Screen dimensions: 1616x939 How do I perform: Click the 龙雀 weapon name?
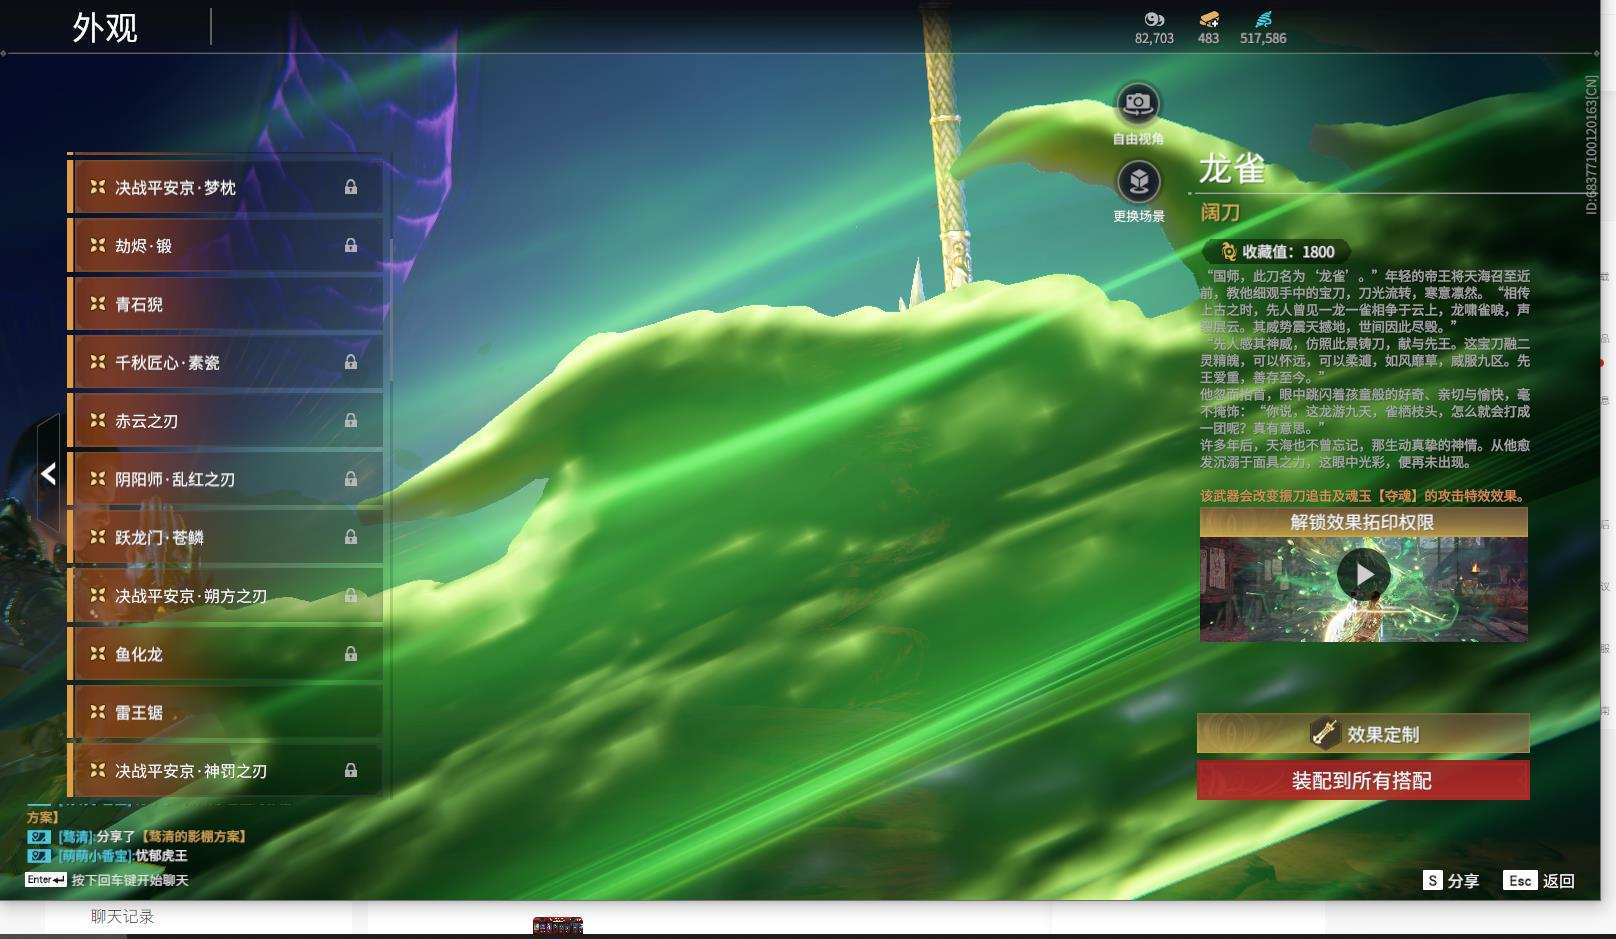[1232, 169]
